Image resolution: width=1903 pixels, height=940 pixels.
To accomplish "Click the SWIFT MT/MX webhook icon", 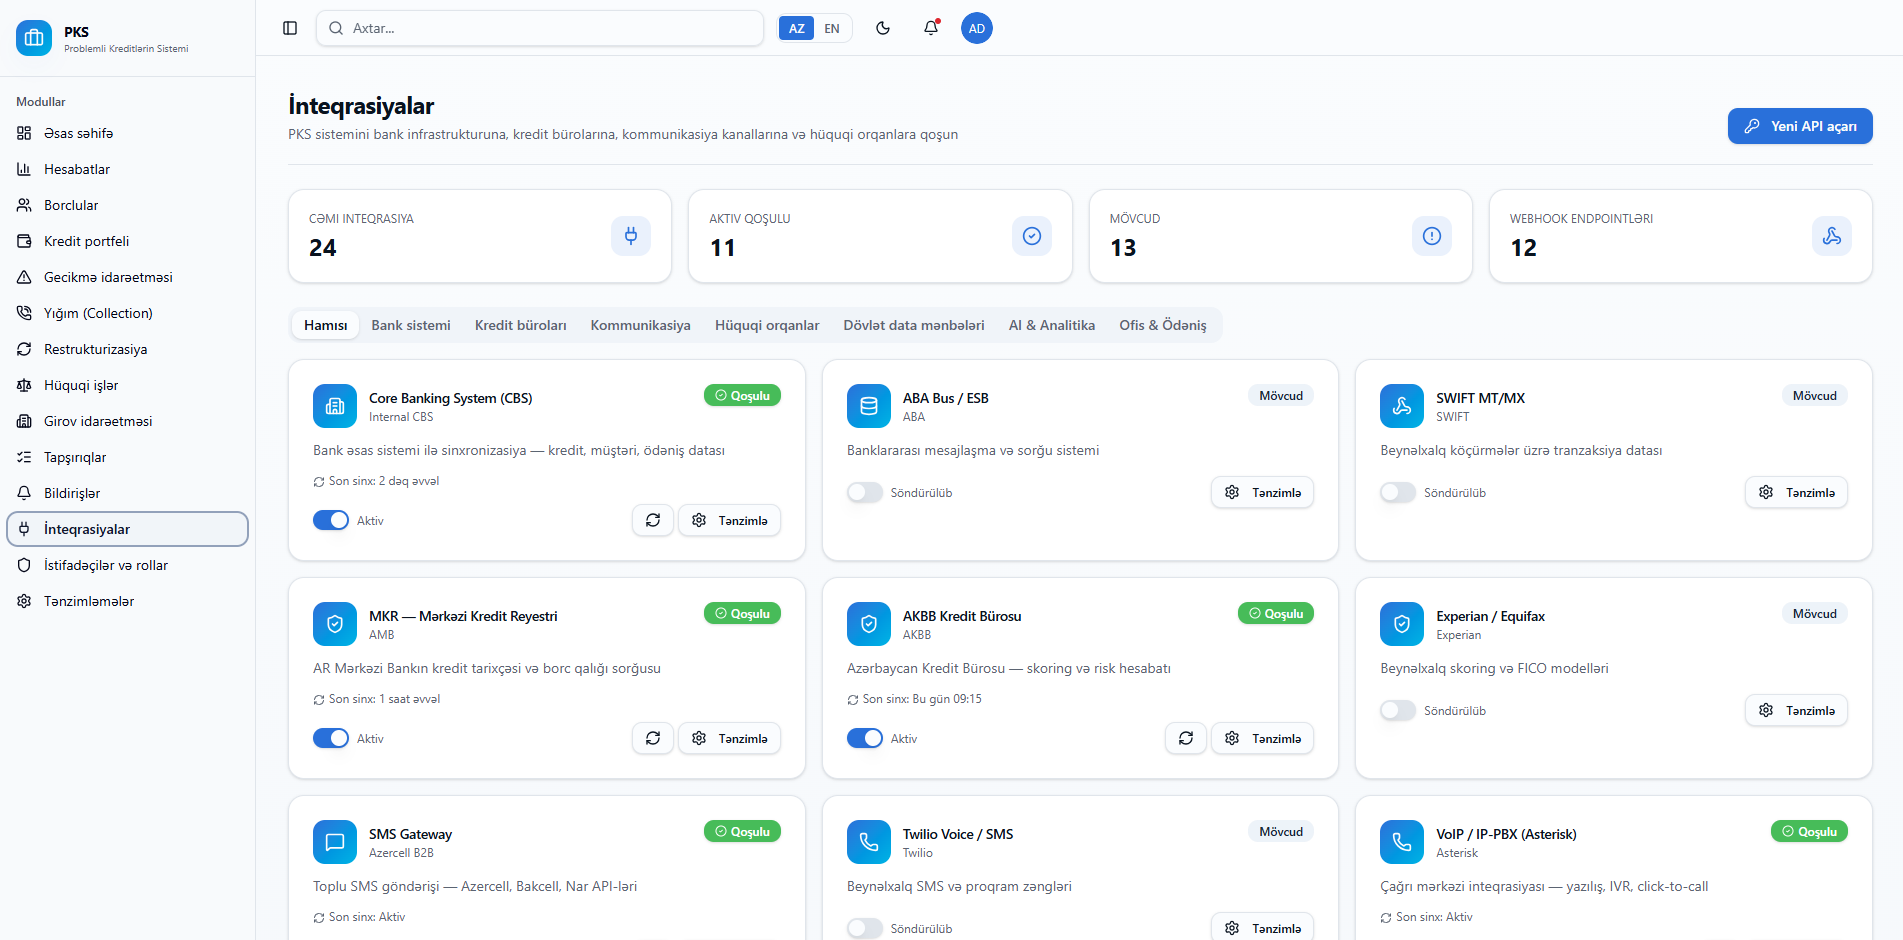I will (x=1402, y=406).
